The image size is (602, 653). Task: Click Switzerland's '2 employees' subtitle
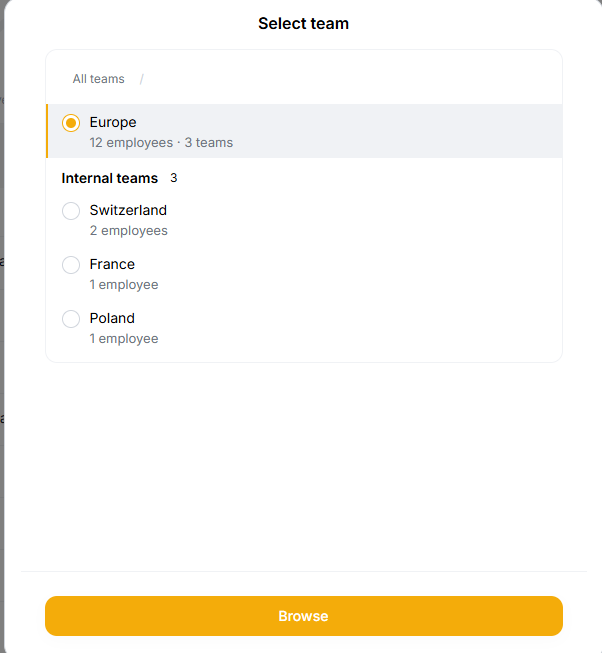click(128, 230)
